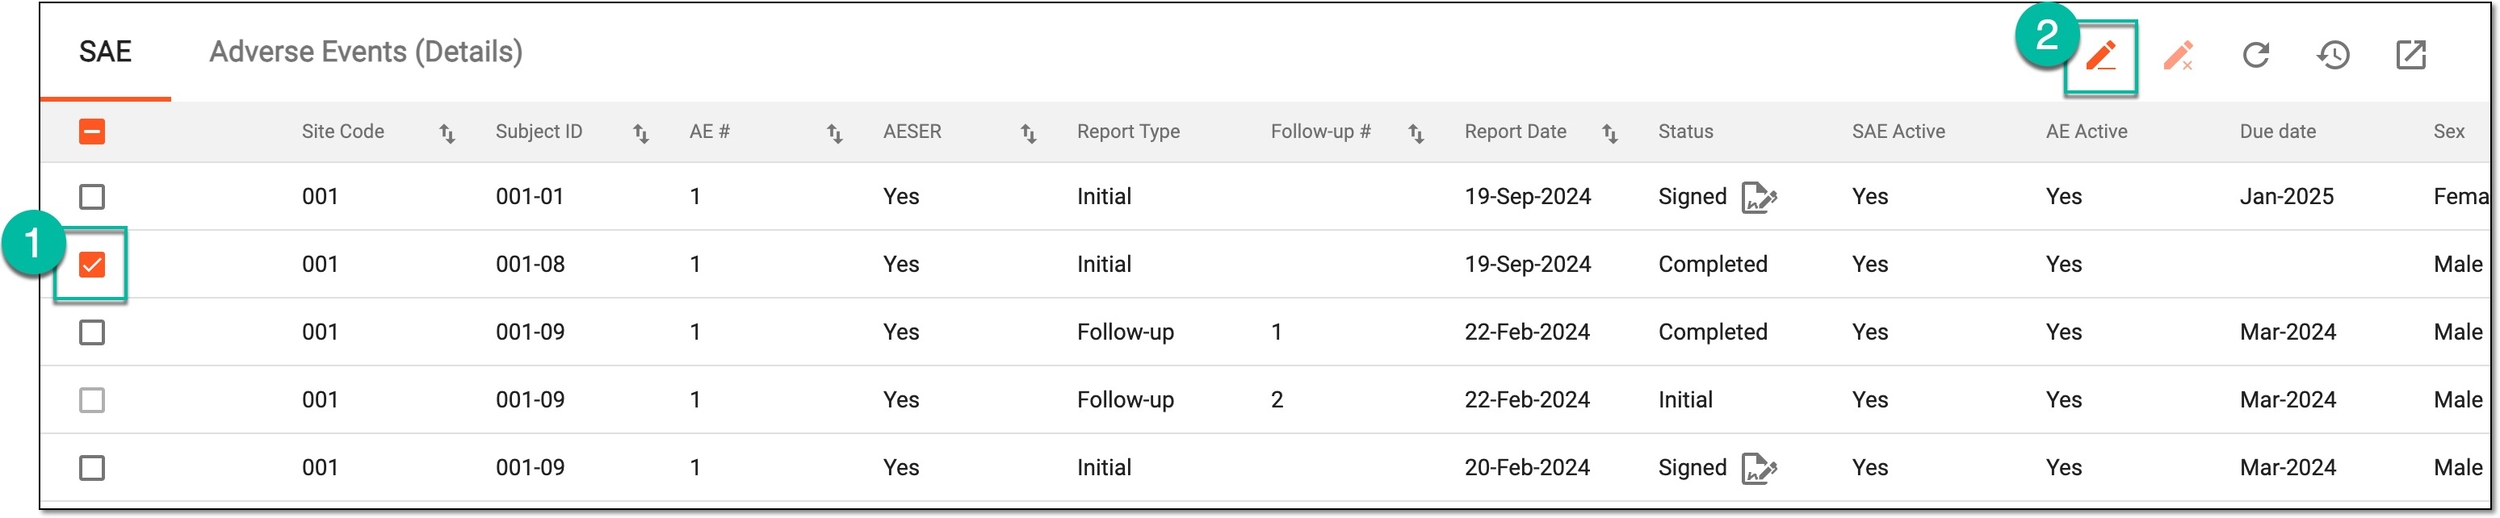Viewport: 2500px width, 518px height.
Task: Refresh the SAE table
Action: pos(2256,55)
